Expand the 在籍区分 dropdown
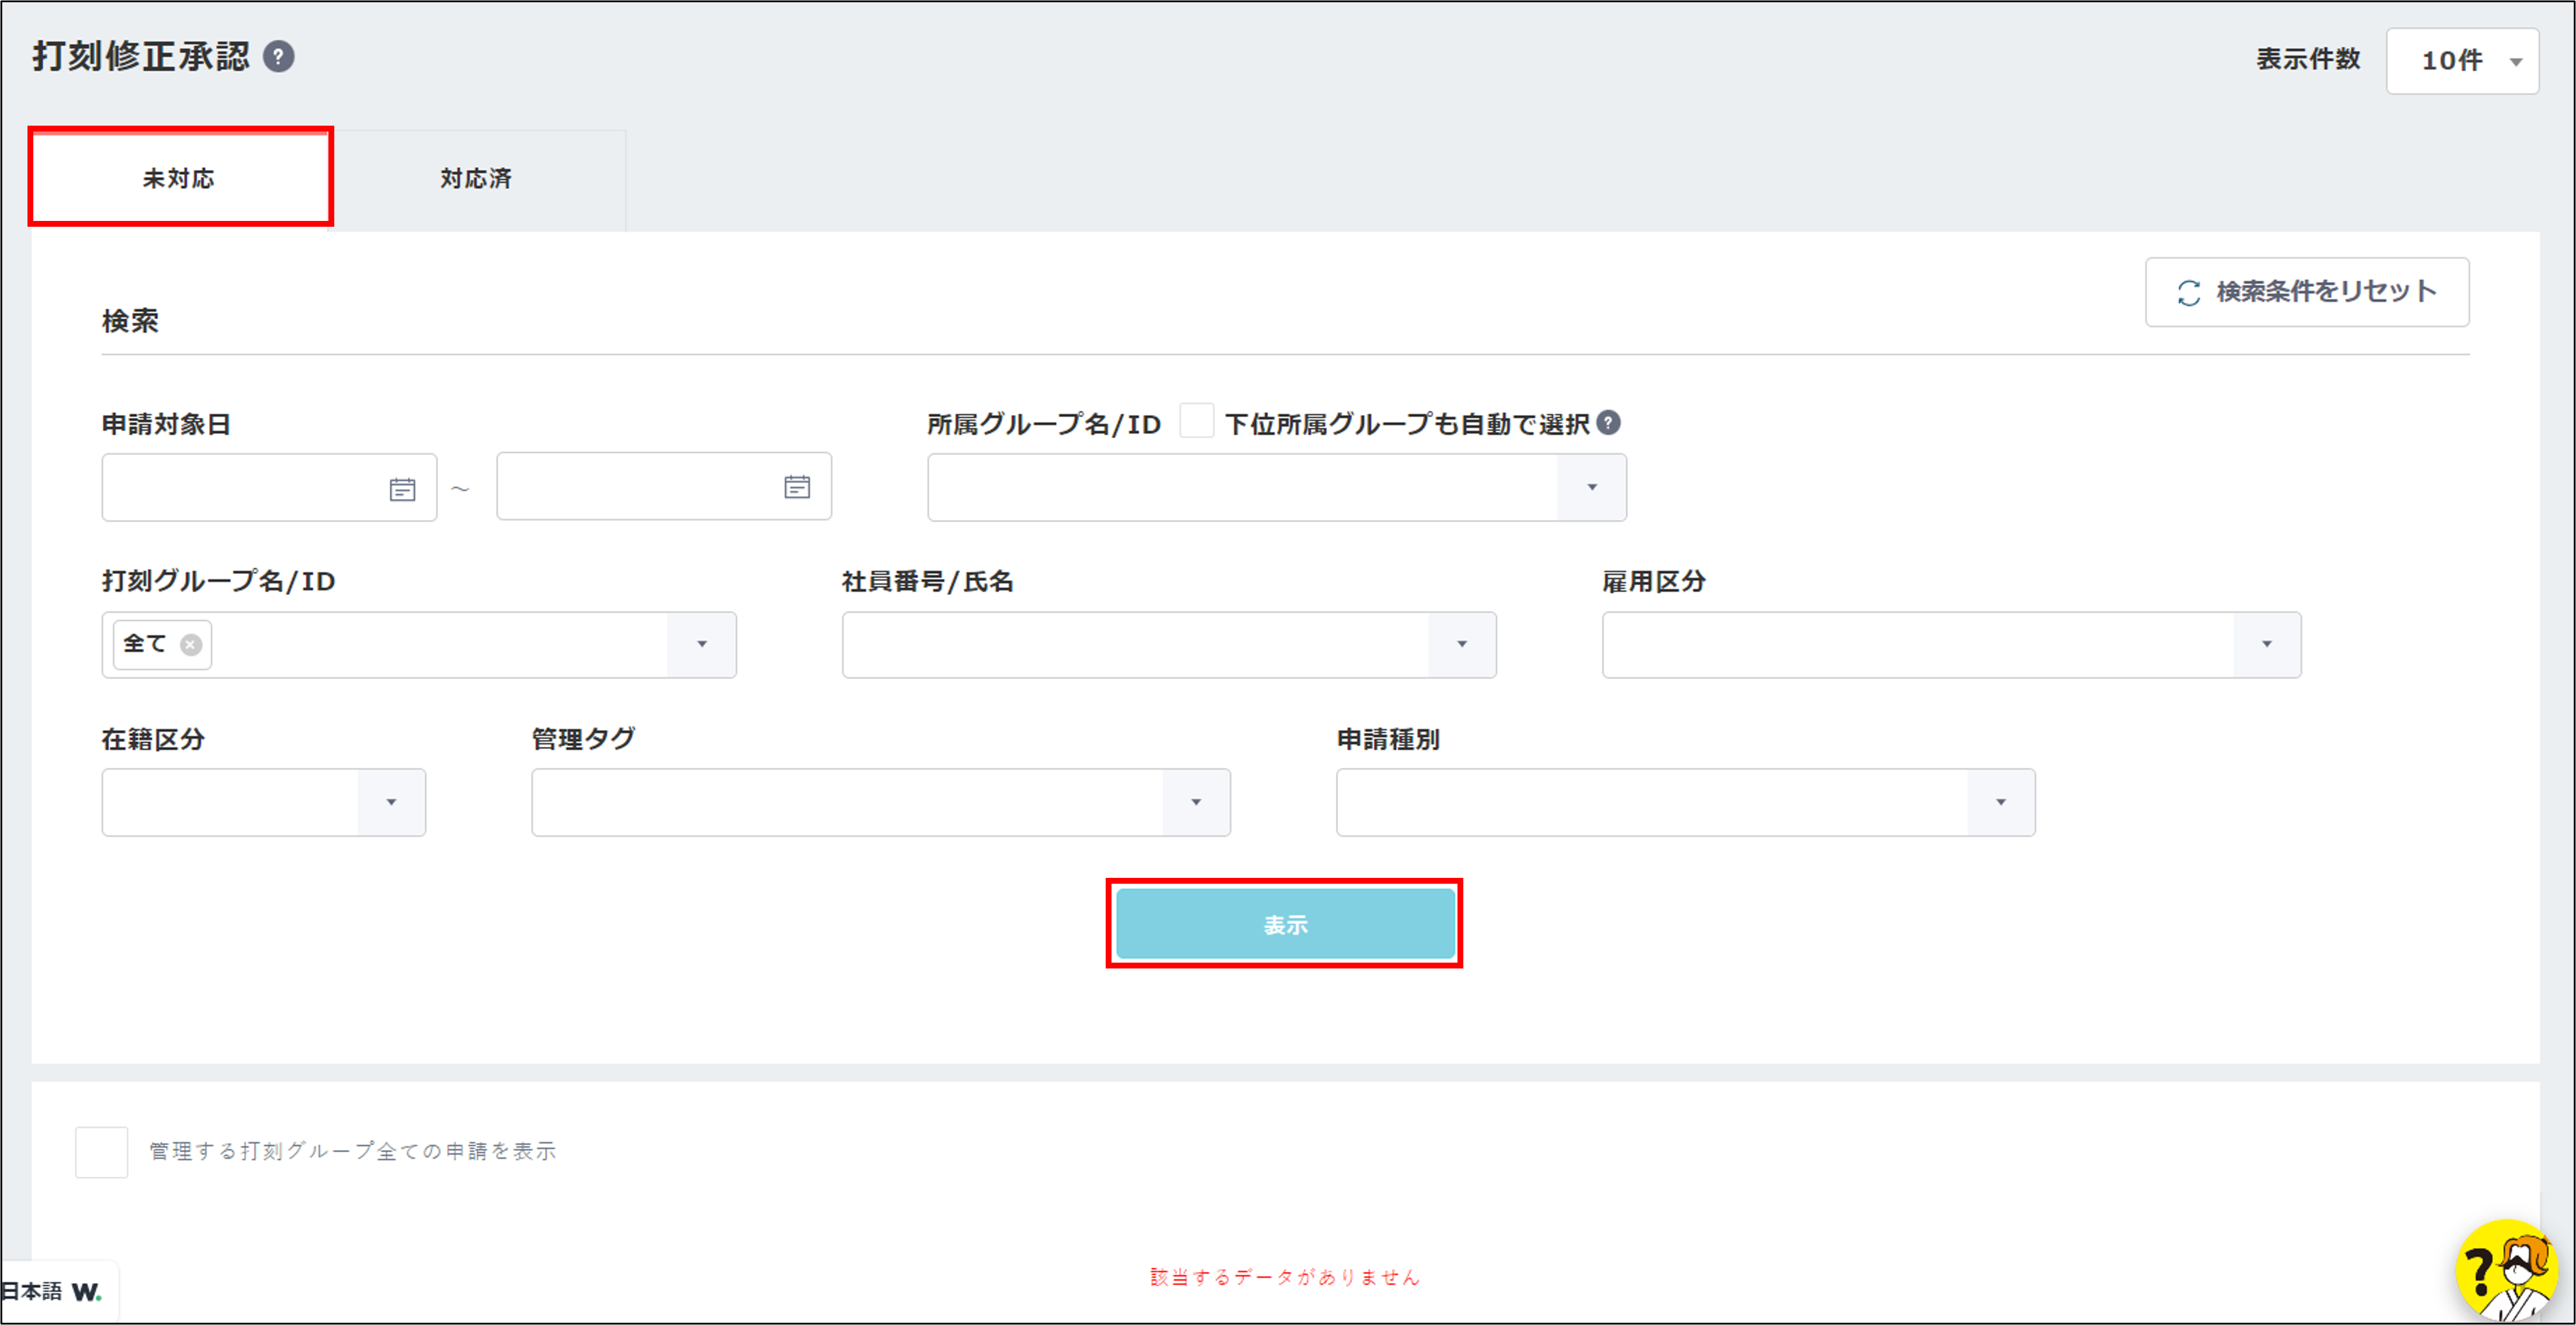 391,803
